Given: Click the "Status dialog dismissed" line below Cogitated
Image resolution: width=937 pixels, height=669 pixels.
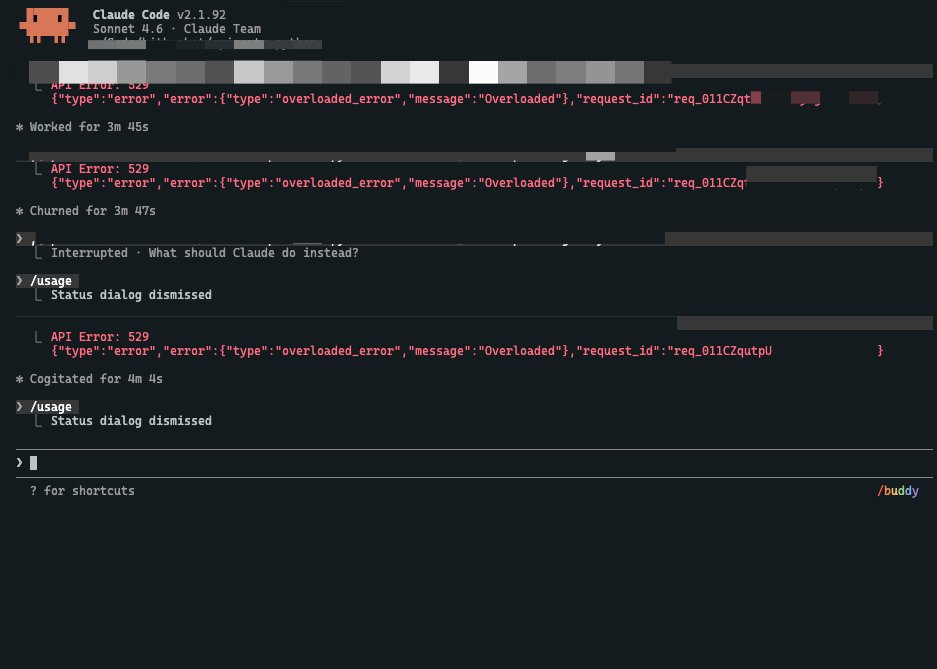Looking at the screenshot, I should pyautogui.click(x=131, y=421).
